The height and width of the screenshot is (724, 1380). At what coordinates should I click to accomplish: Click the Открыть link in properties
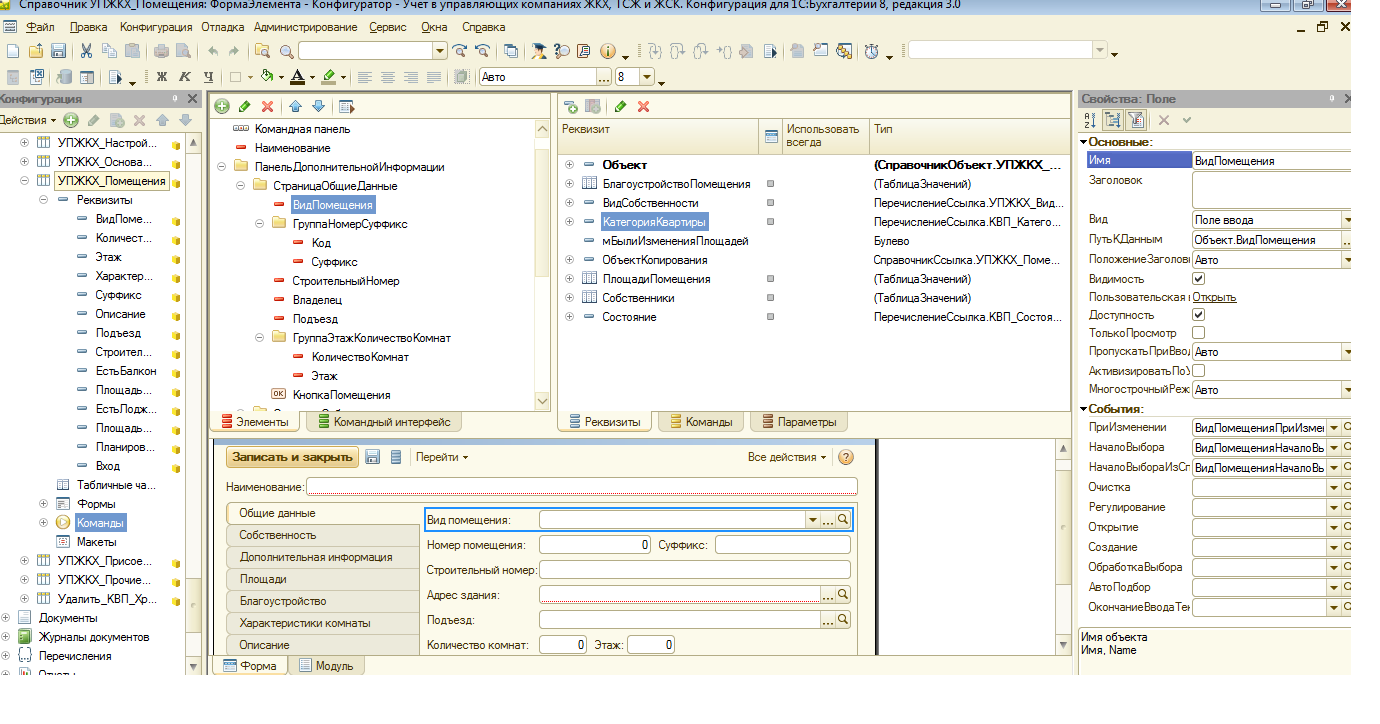click(x=1214, y=297)
